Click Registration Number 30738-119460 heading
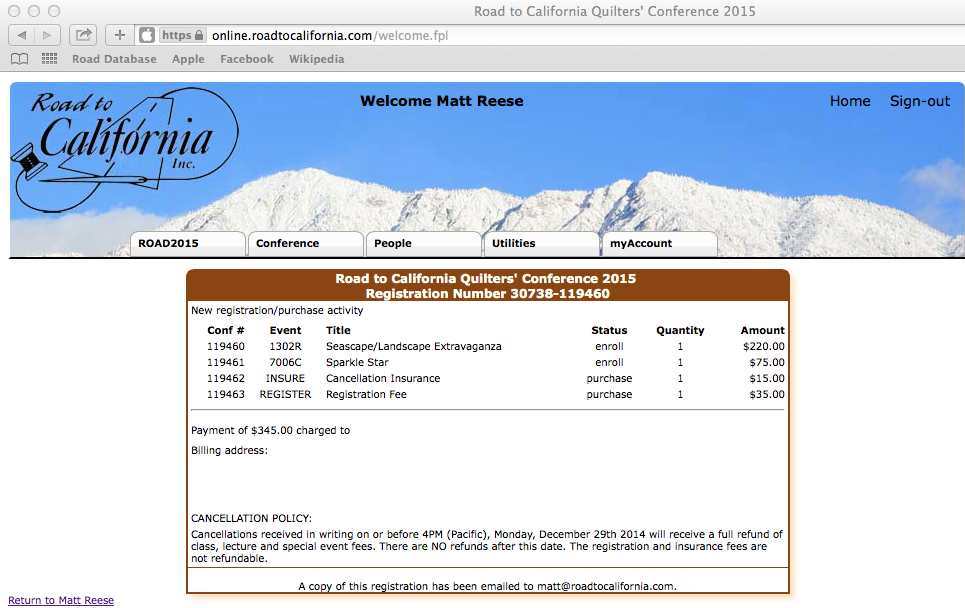The width and height of the screenshot is (965, 608). click(487, 294)
